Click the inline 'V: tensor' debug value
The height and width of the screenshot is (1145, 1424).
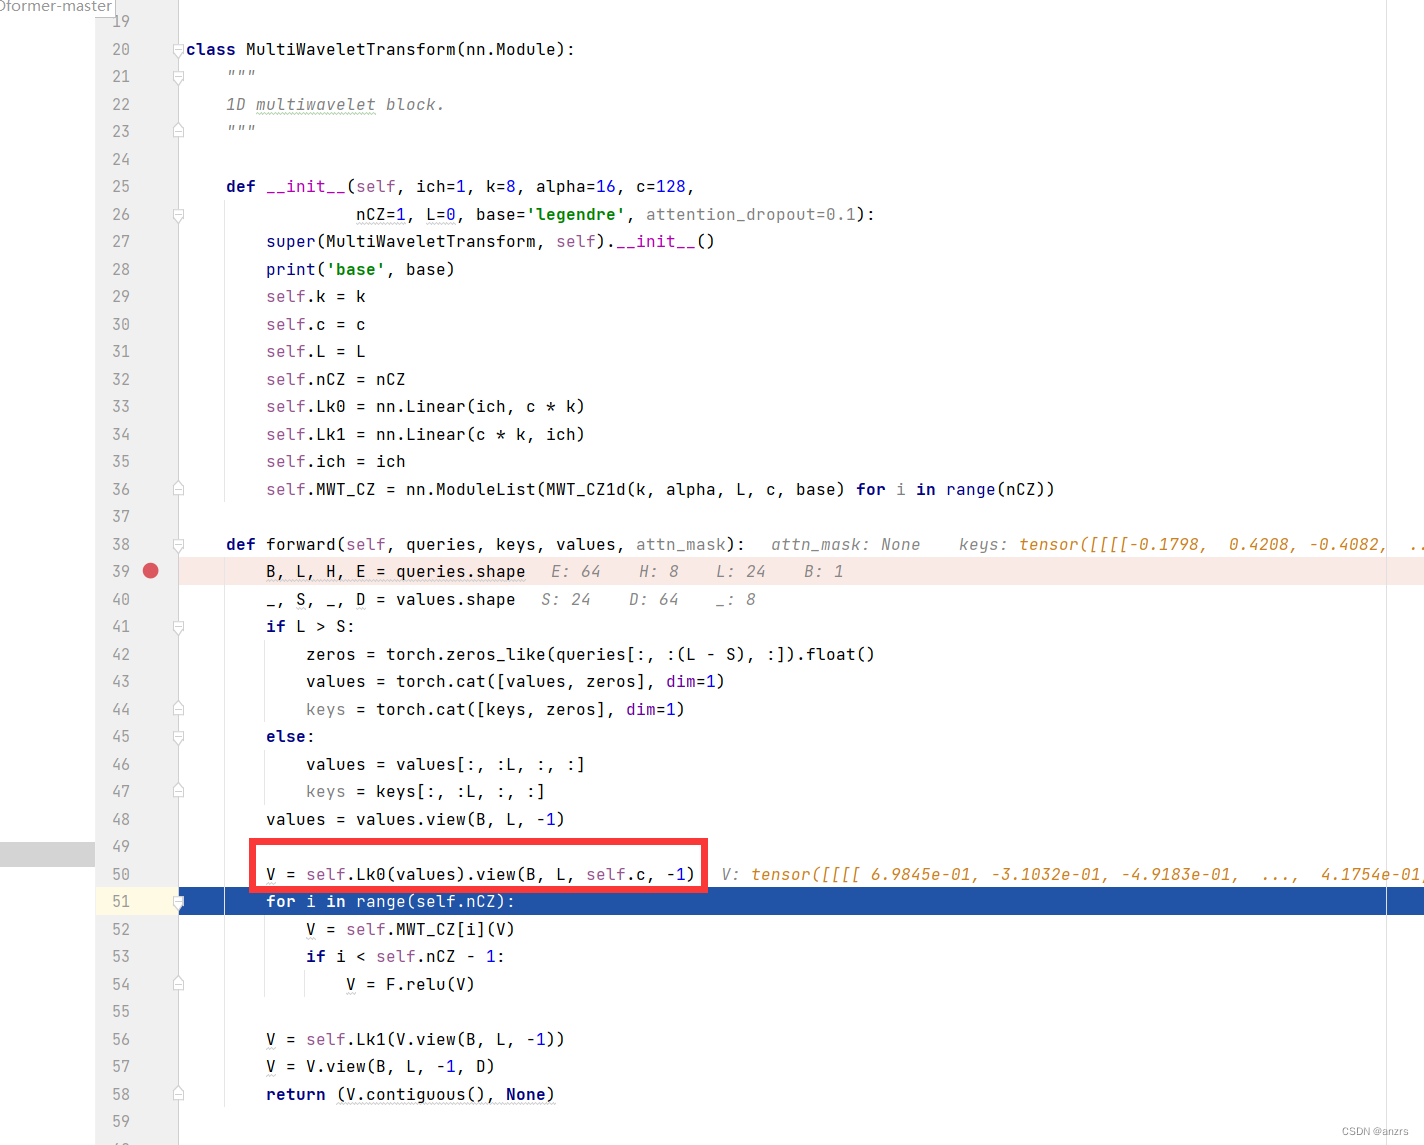(x=1070, y=874)
